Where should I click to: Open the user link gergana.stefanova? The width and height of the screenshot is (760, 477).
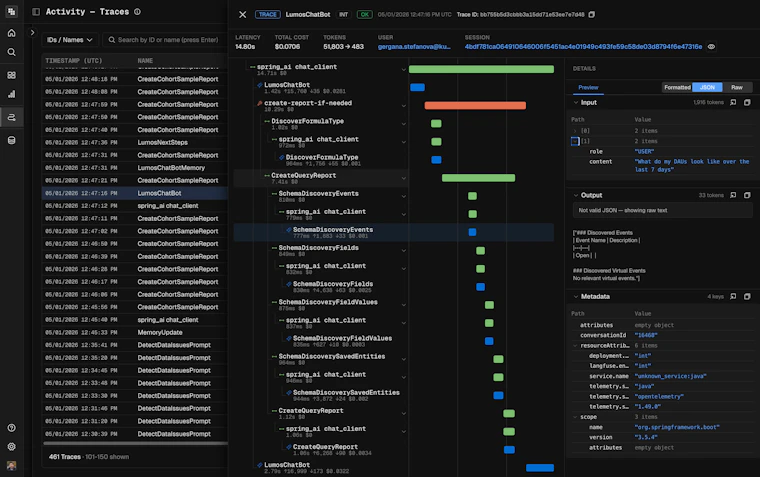coord(414,47)
